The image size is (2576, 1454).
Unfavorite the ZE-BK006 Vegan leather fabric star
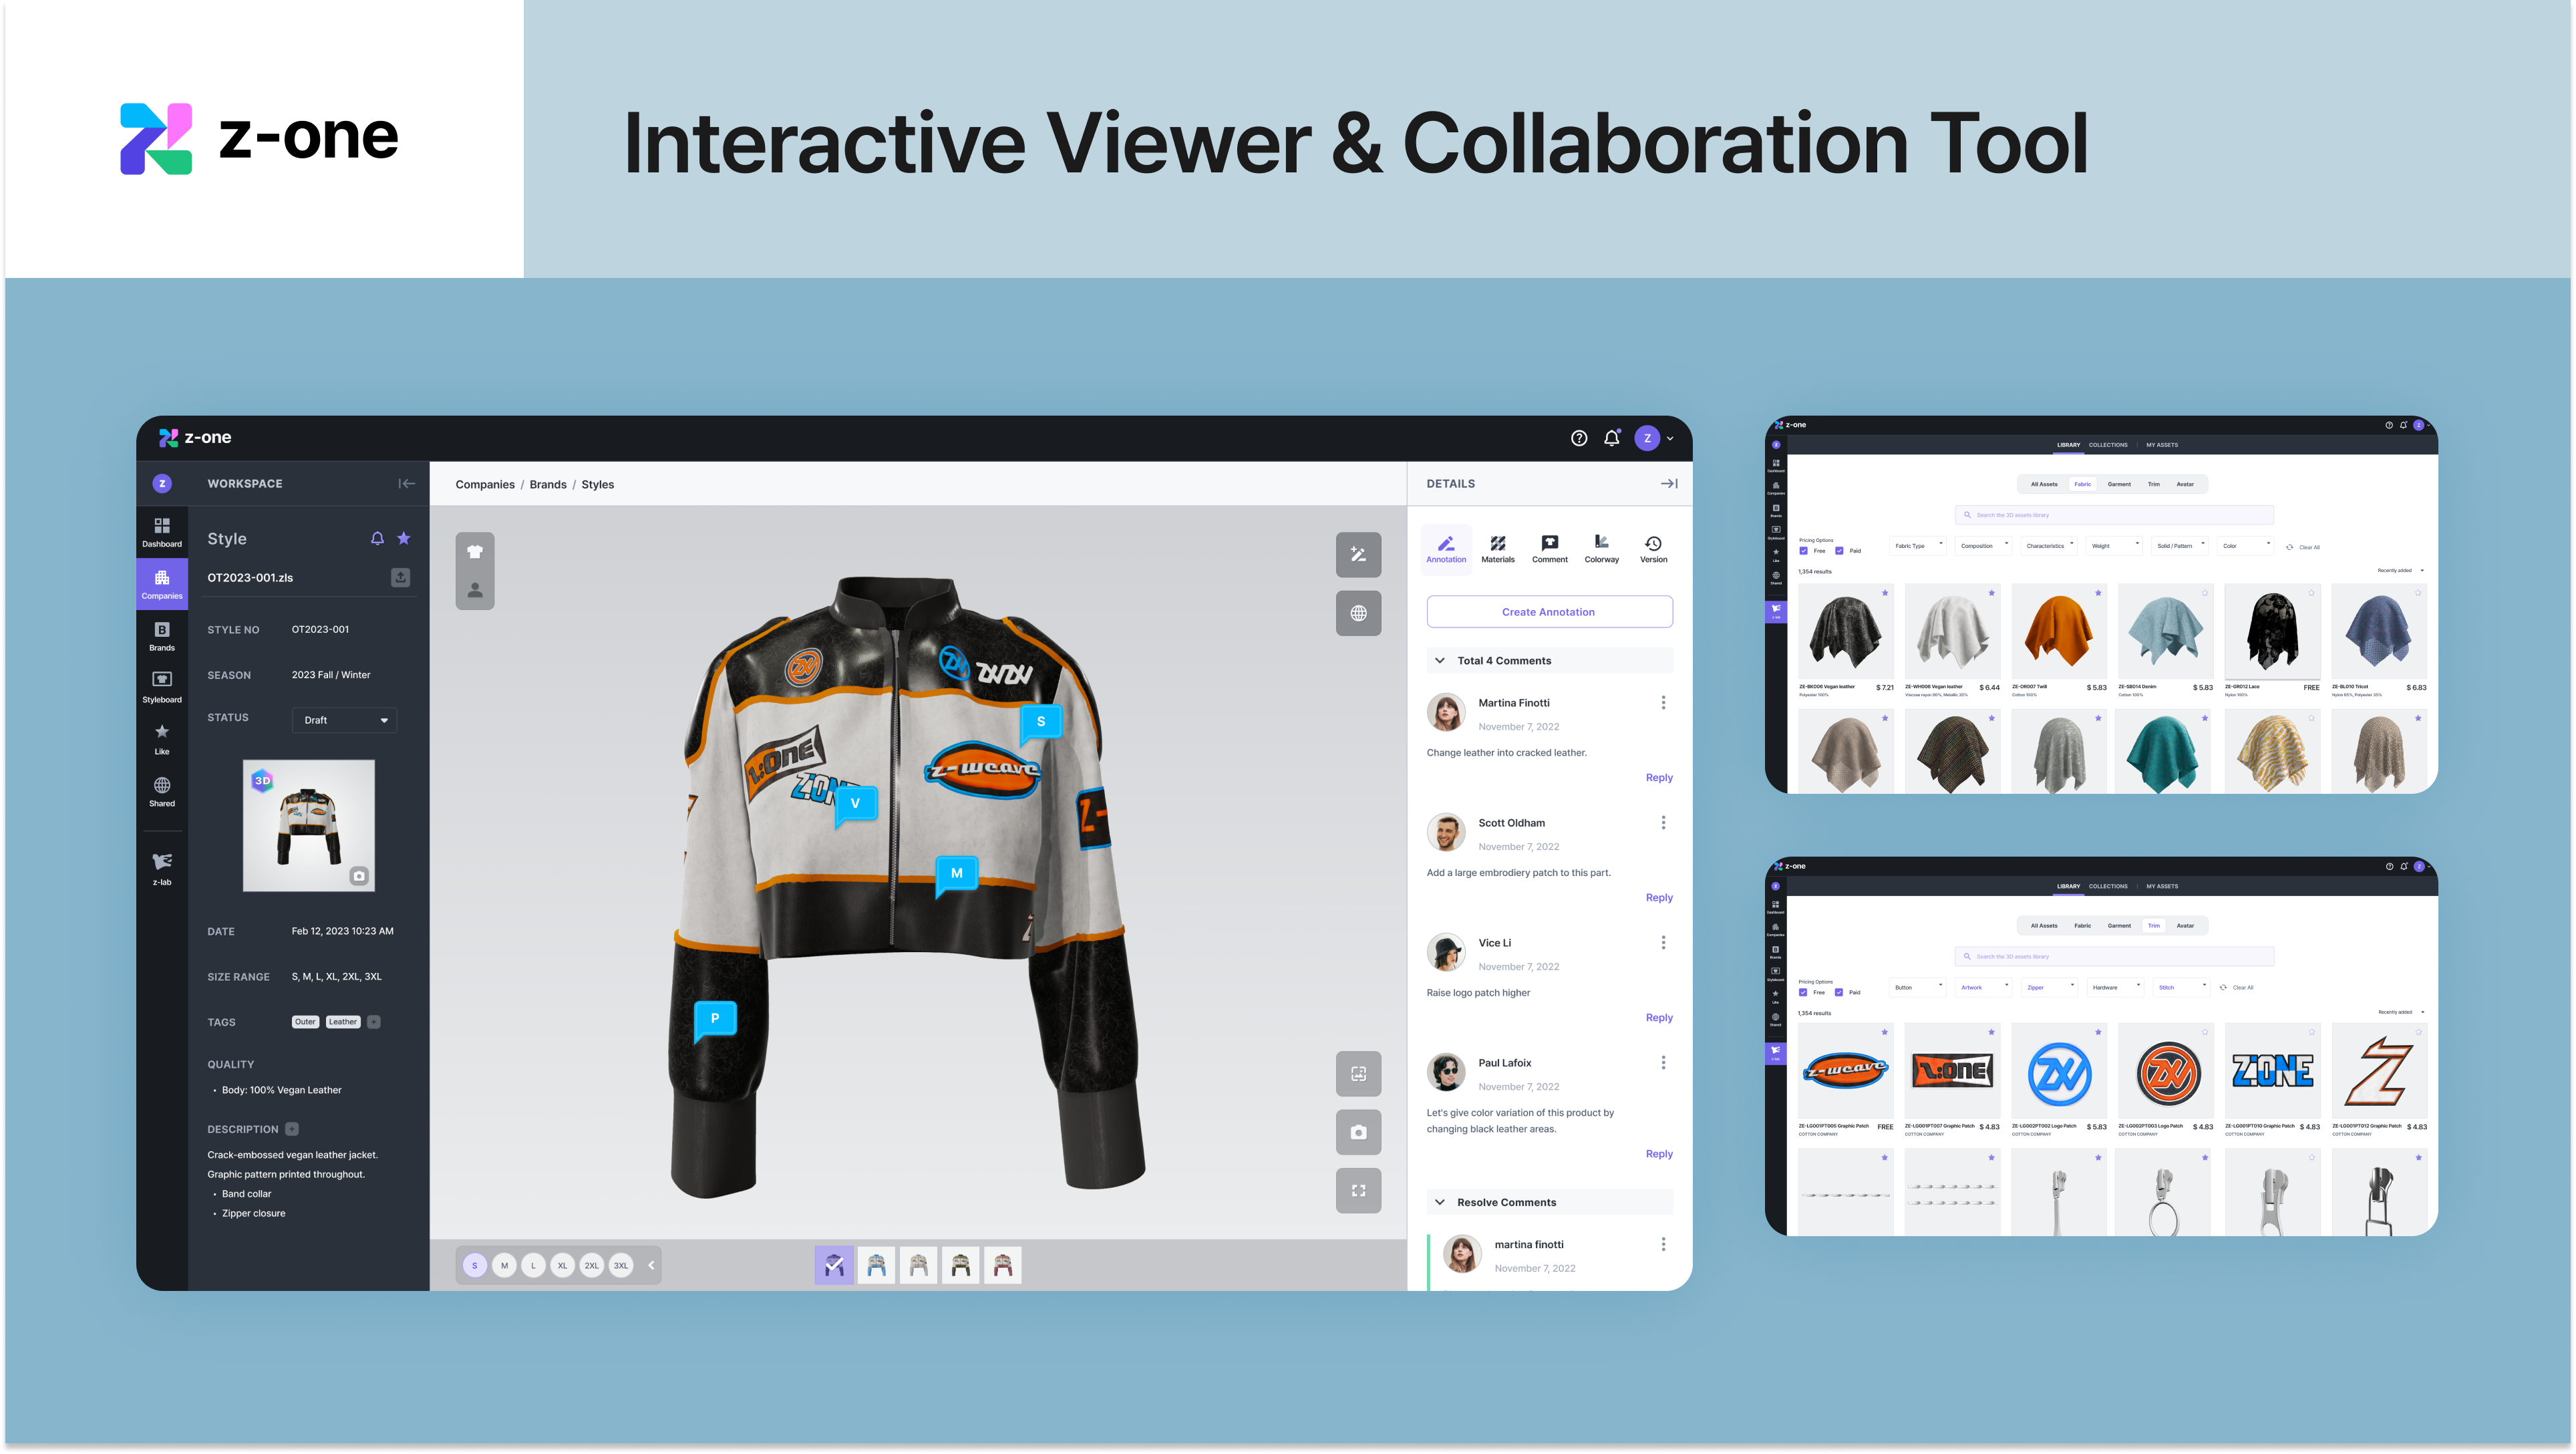click(1884, 593)
